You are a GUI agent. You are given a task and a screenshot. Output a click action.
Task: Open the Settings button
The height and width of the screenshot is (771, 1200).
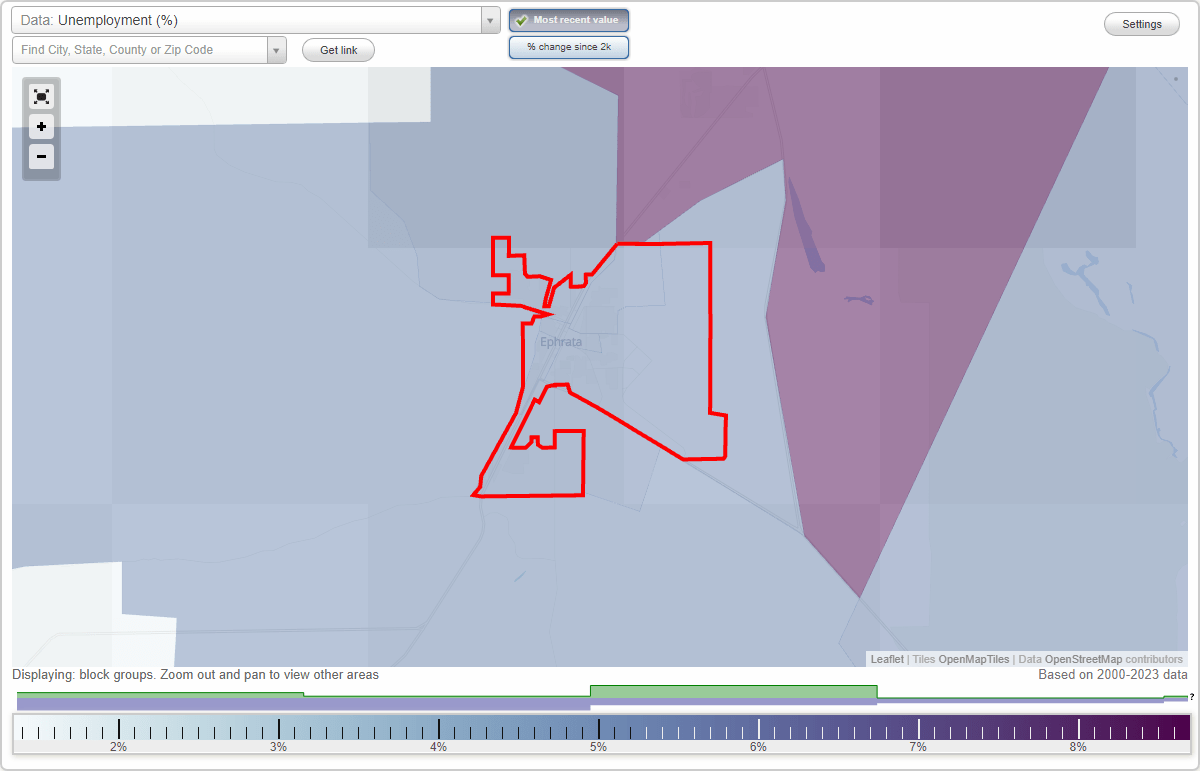1142,24
